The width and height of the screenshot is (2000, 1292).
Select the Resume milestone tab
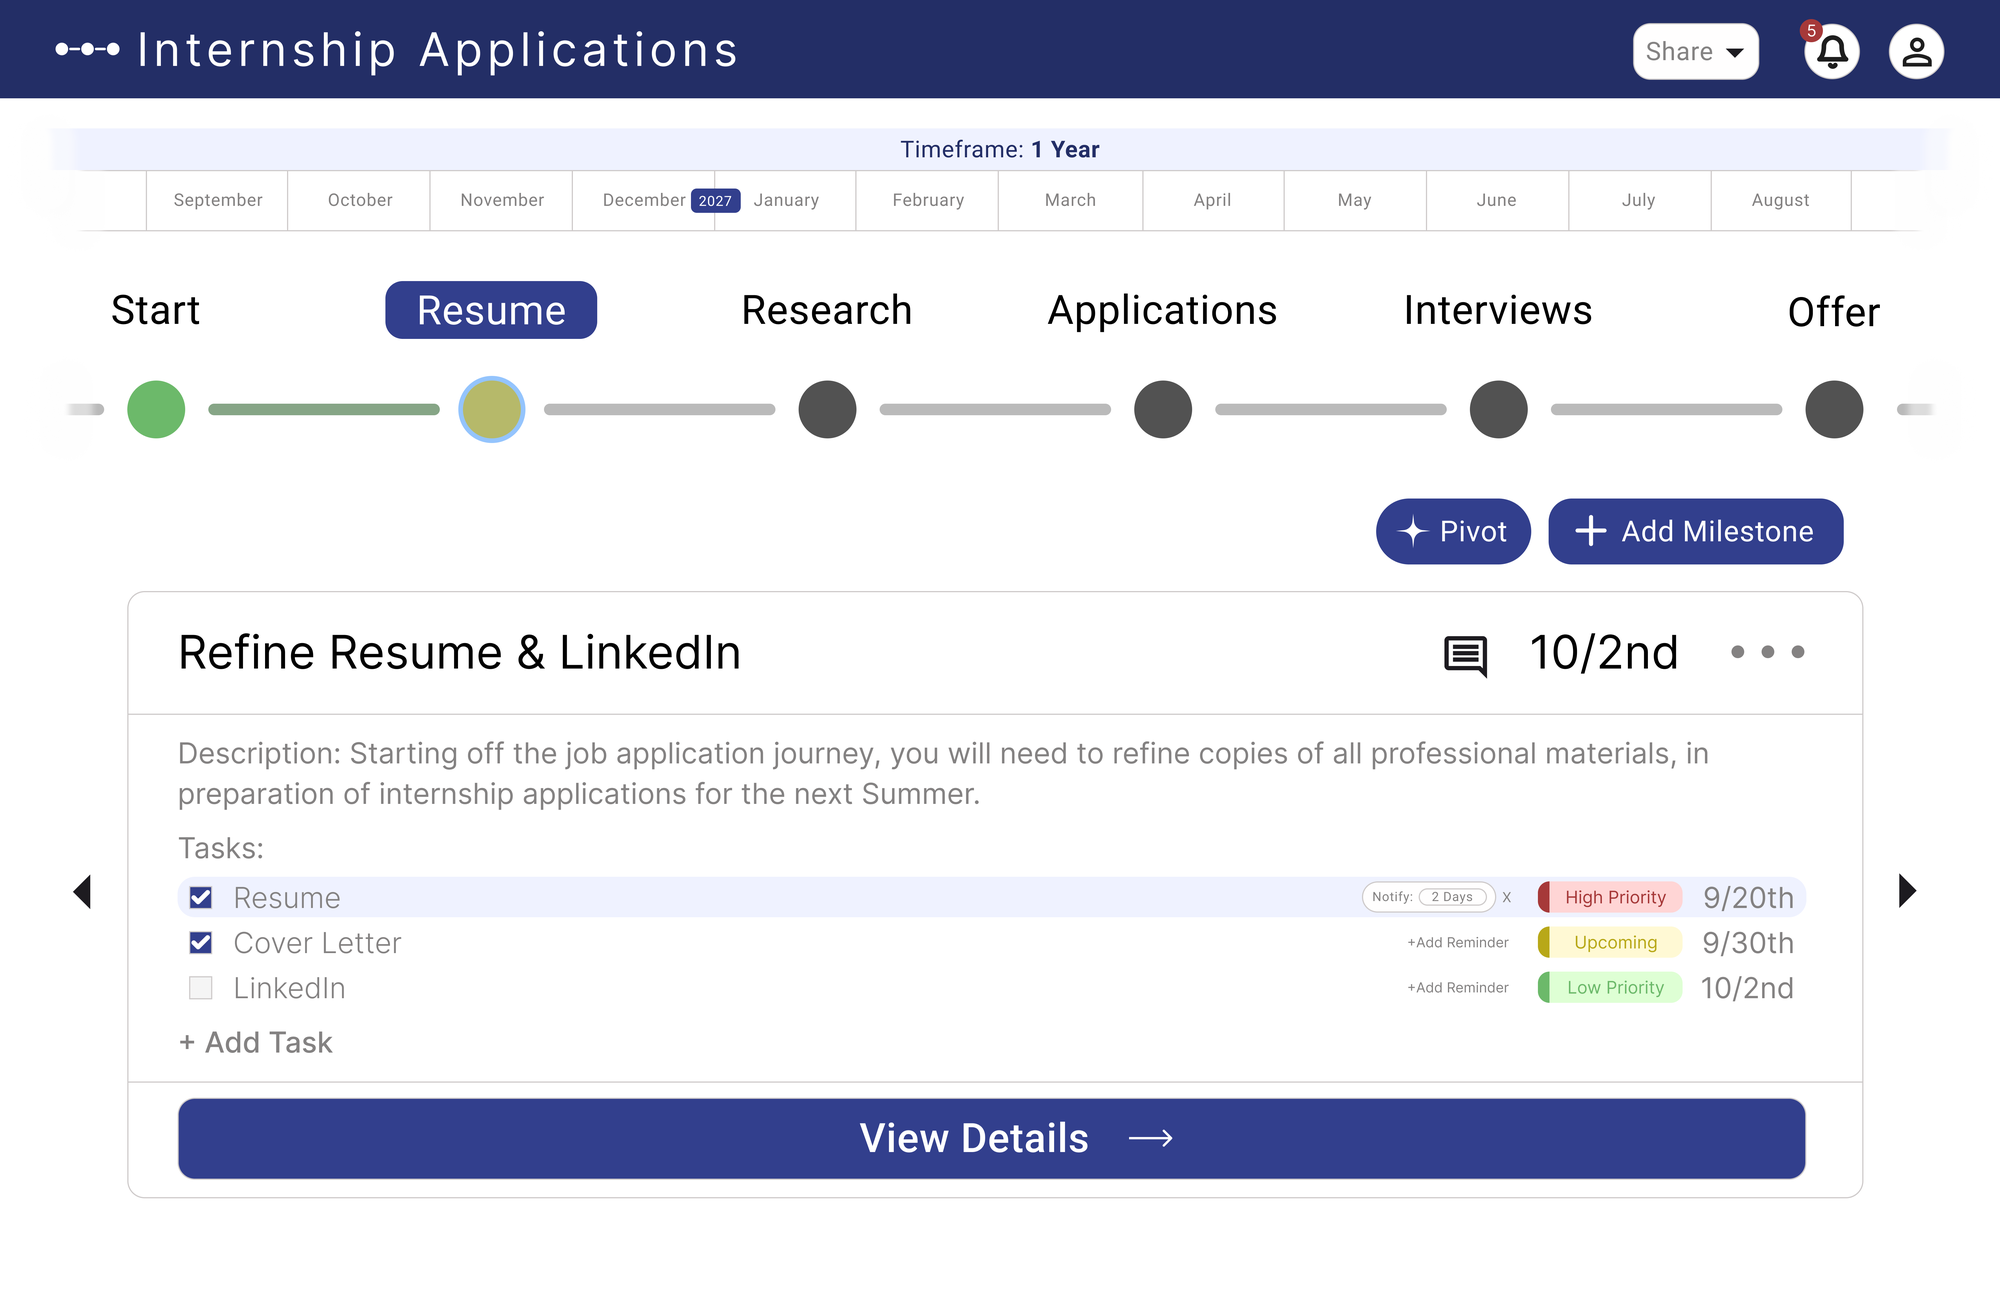point(491,310)
